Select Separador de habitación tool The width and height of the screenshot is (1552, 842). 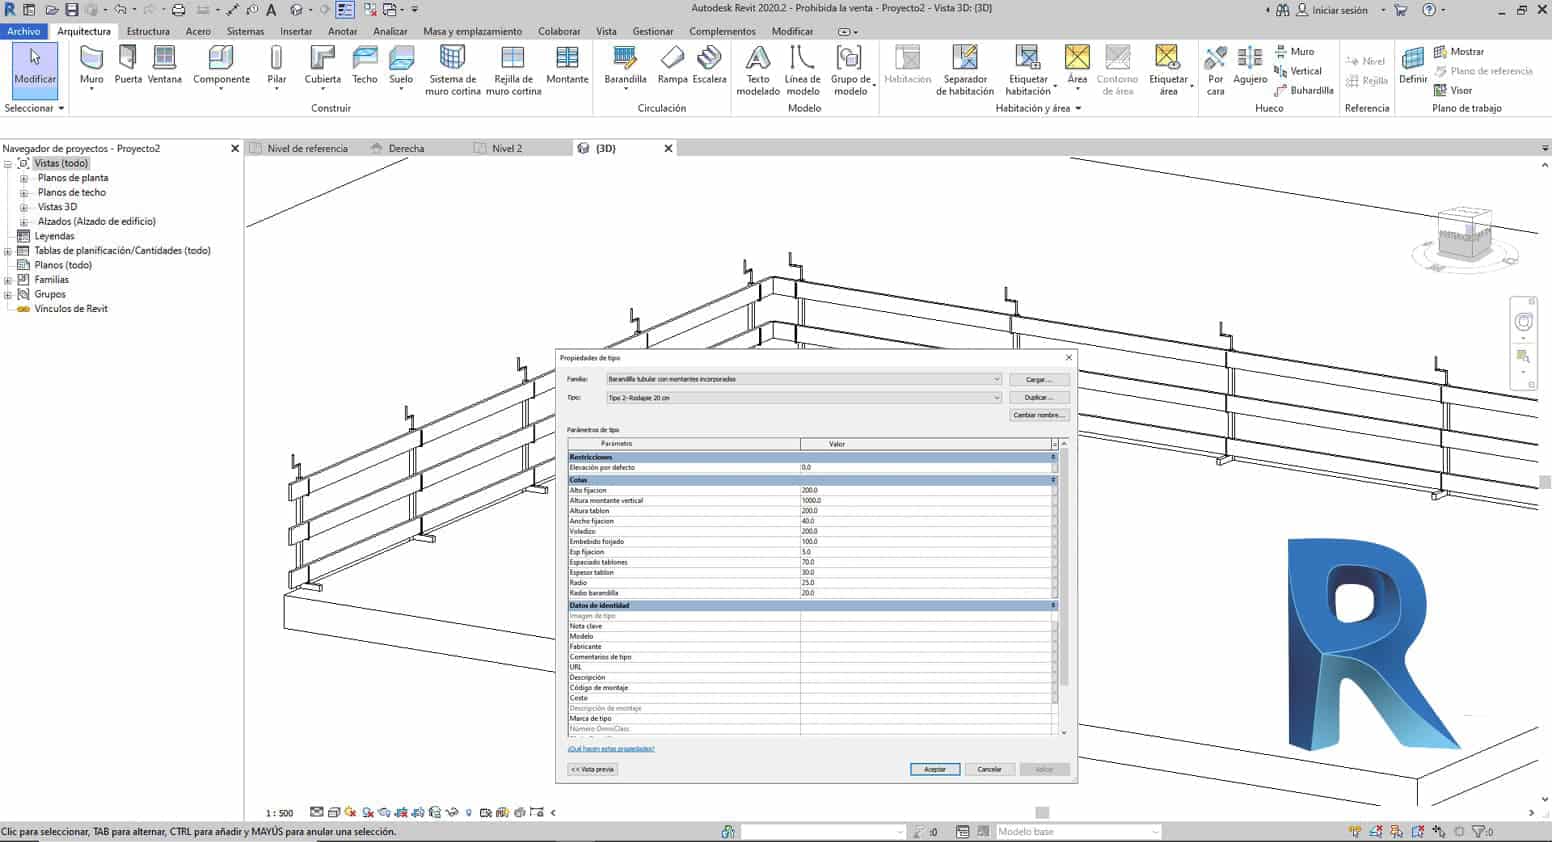(x=965, y=70)
